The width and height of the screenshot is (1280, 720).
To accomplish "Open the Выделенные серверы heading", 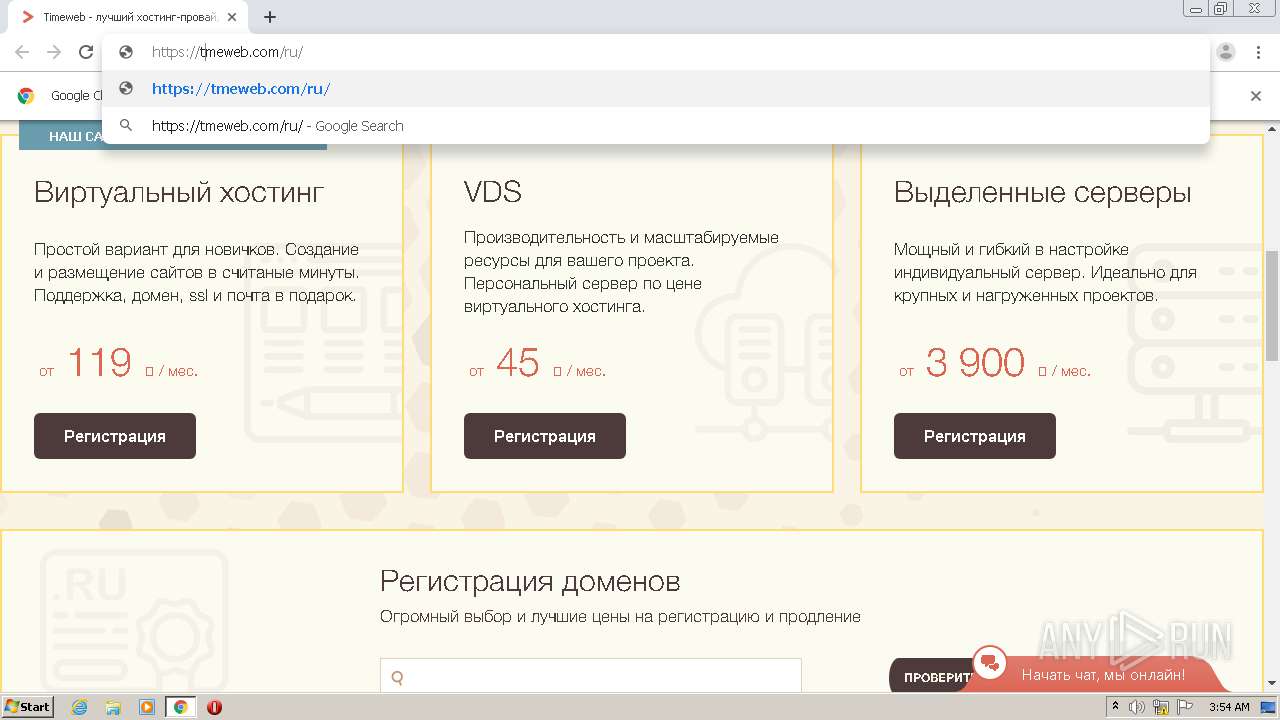I will tap(1043, 193).
